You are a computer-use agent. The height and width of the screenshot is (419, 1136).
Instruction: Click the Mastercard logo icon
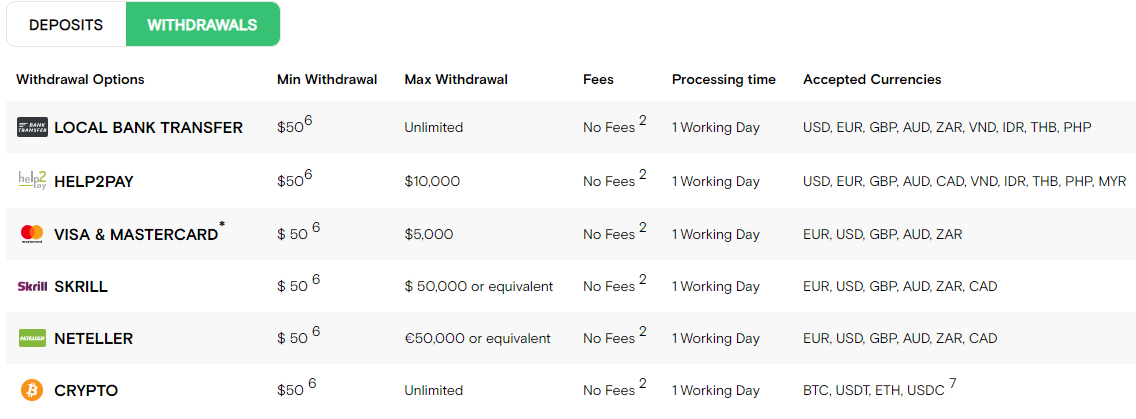(33, 233)
